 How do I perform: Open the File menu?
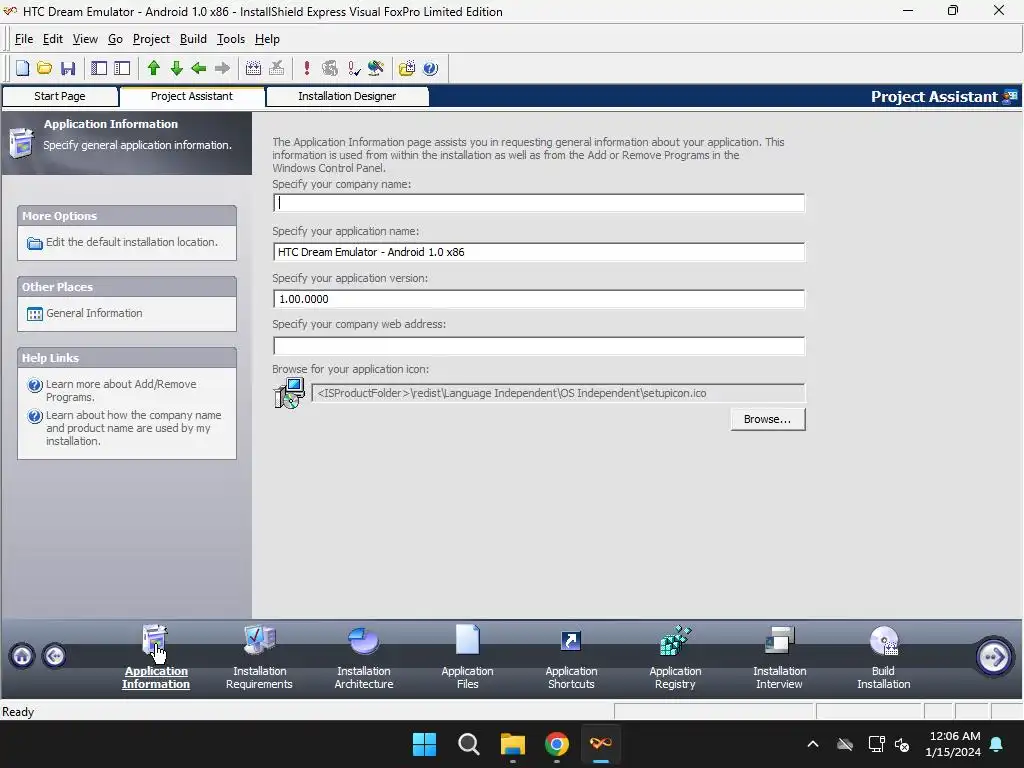tap(24, 39)
